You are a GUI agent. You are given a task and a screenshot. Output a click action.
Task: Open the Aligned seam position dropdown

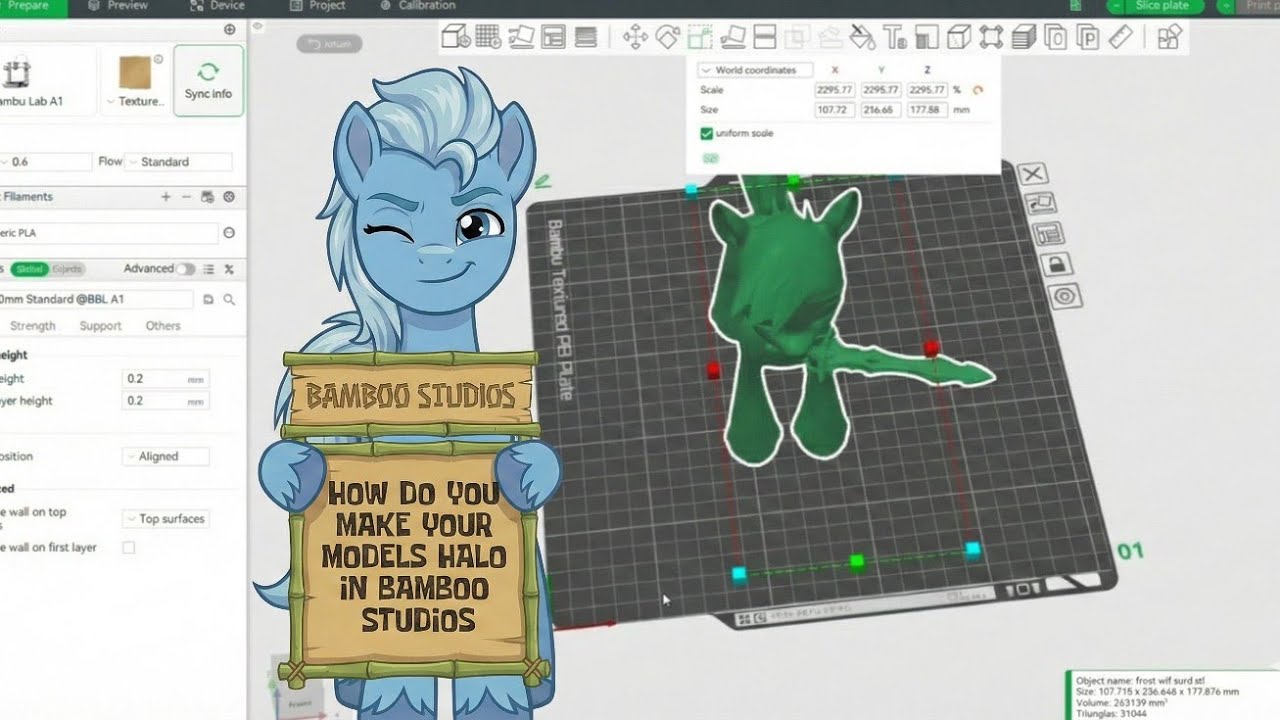(166, 456)
